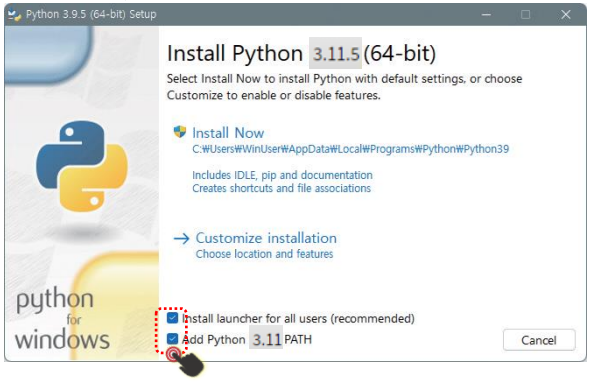598x384 pixels.
Task: Open Customize installation options
Action: coord(266,238)
